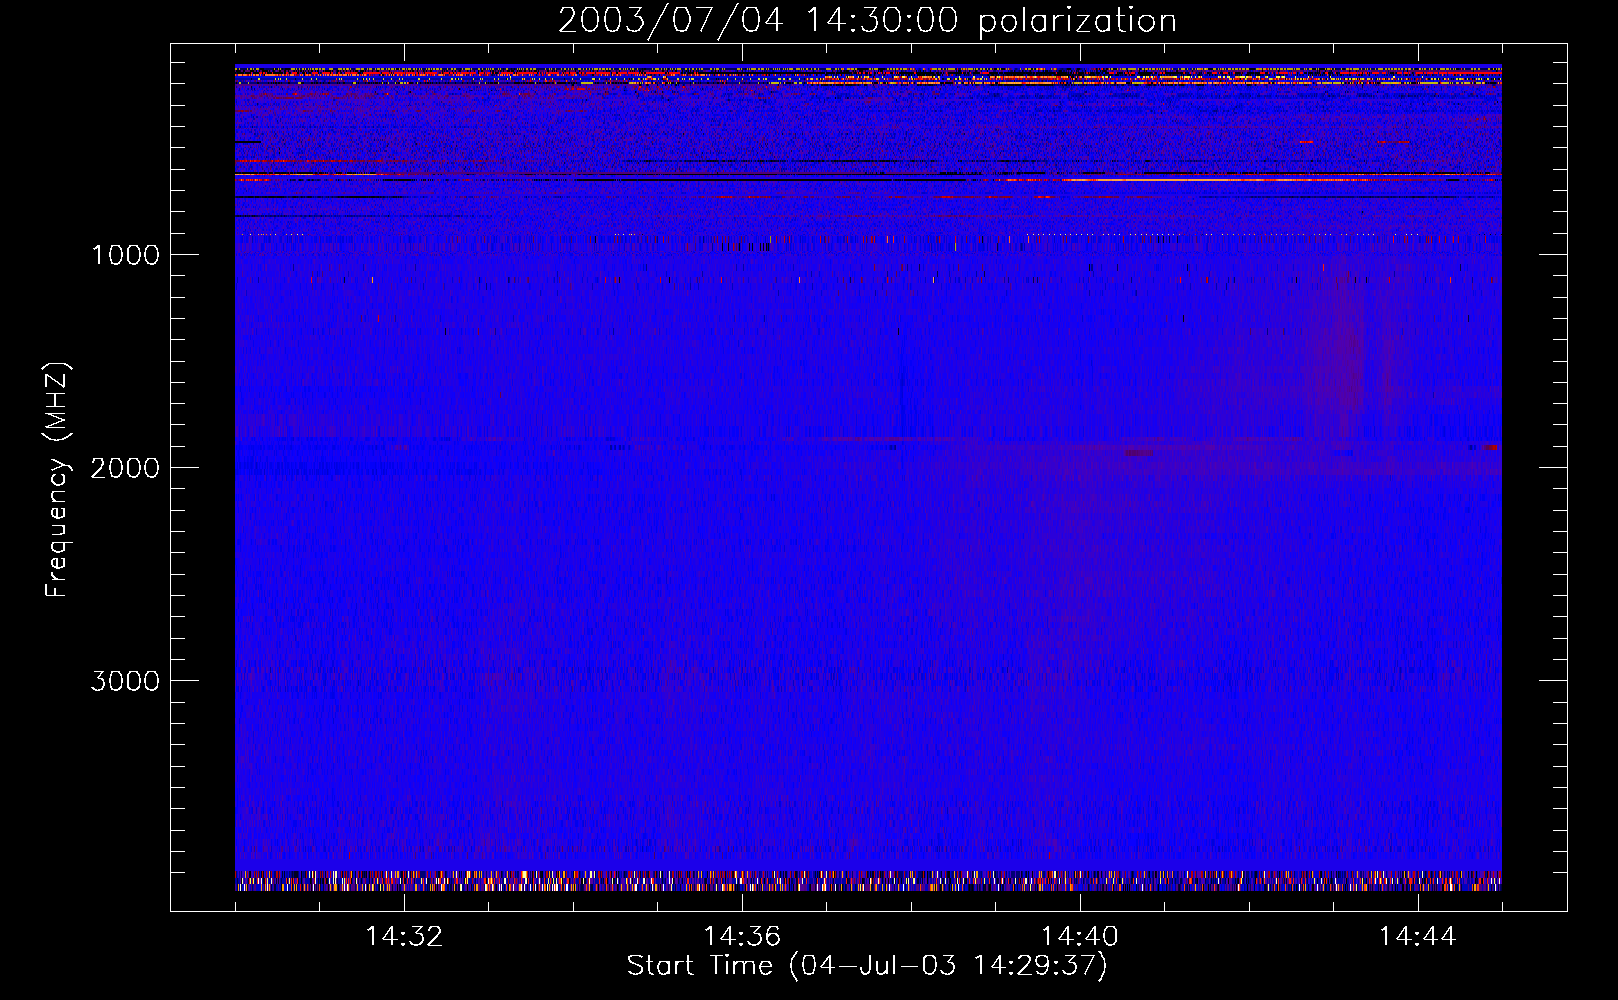The width and height of the screenshot is (1618, 1000).
Task: Click the 1000 frequency tick label
Action: 125,254
